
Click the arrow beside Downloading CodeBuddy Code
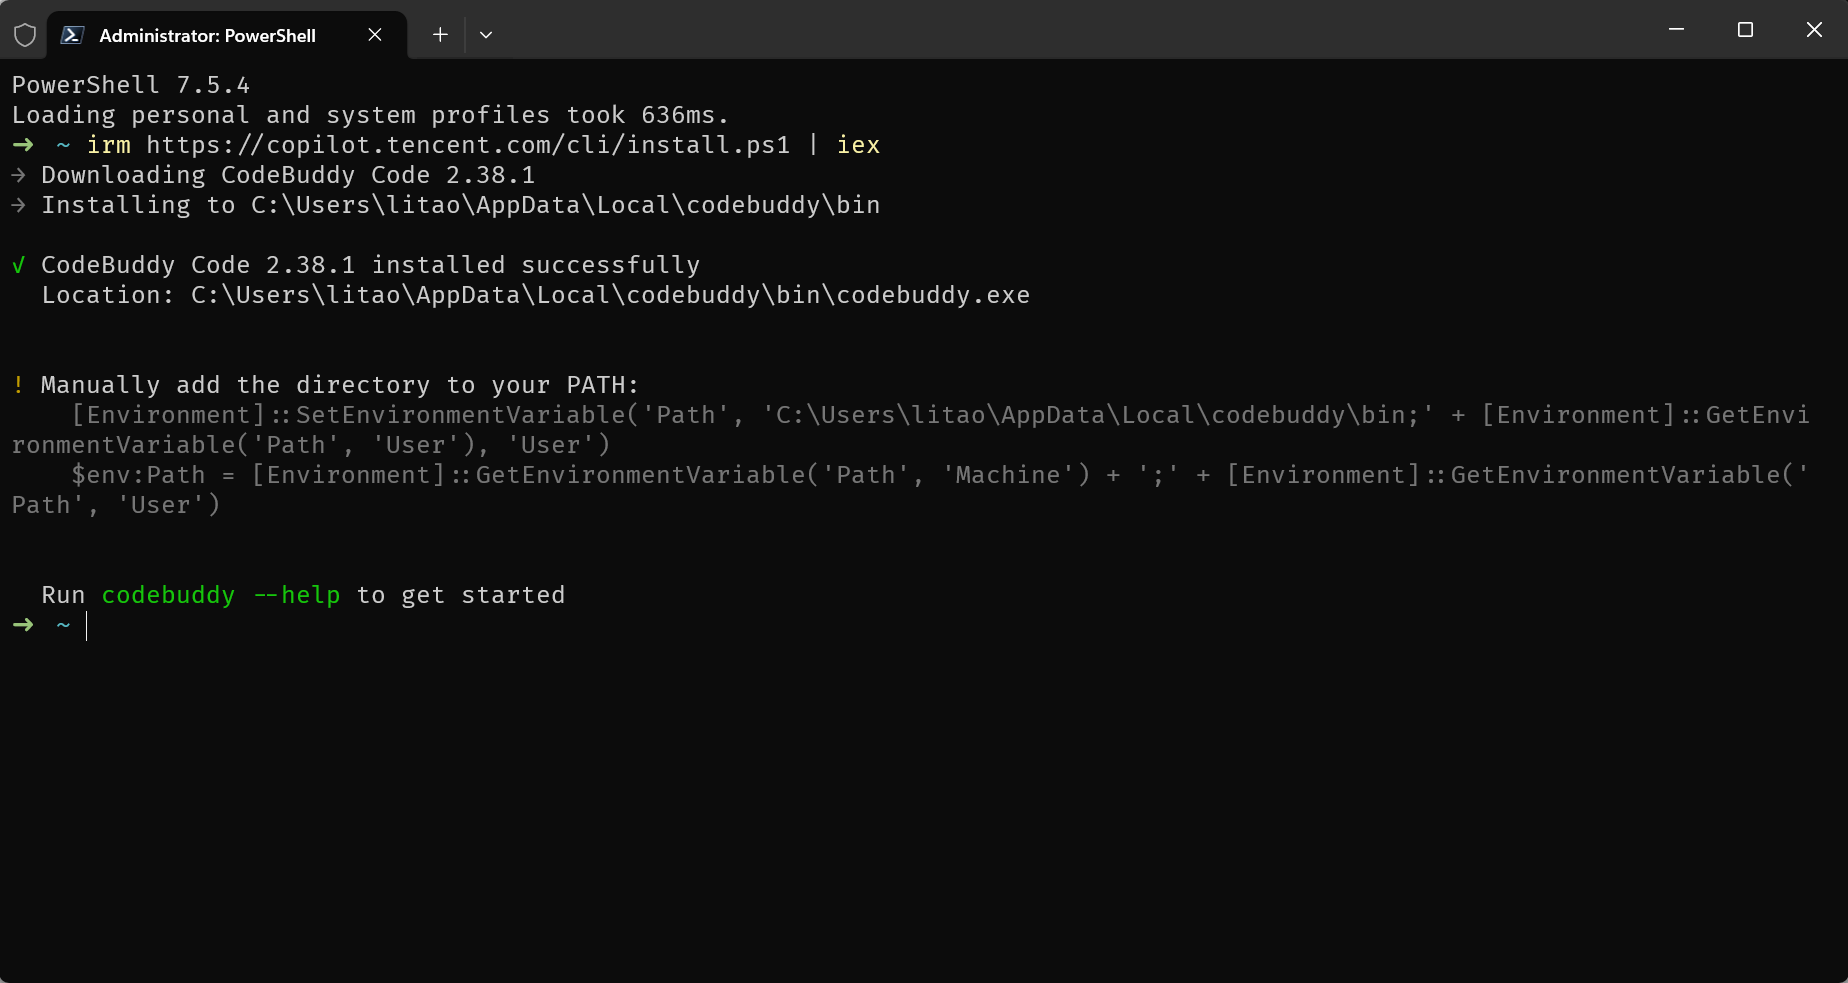pos(18,175)
